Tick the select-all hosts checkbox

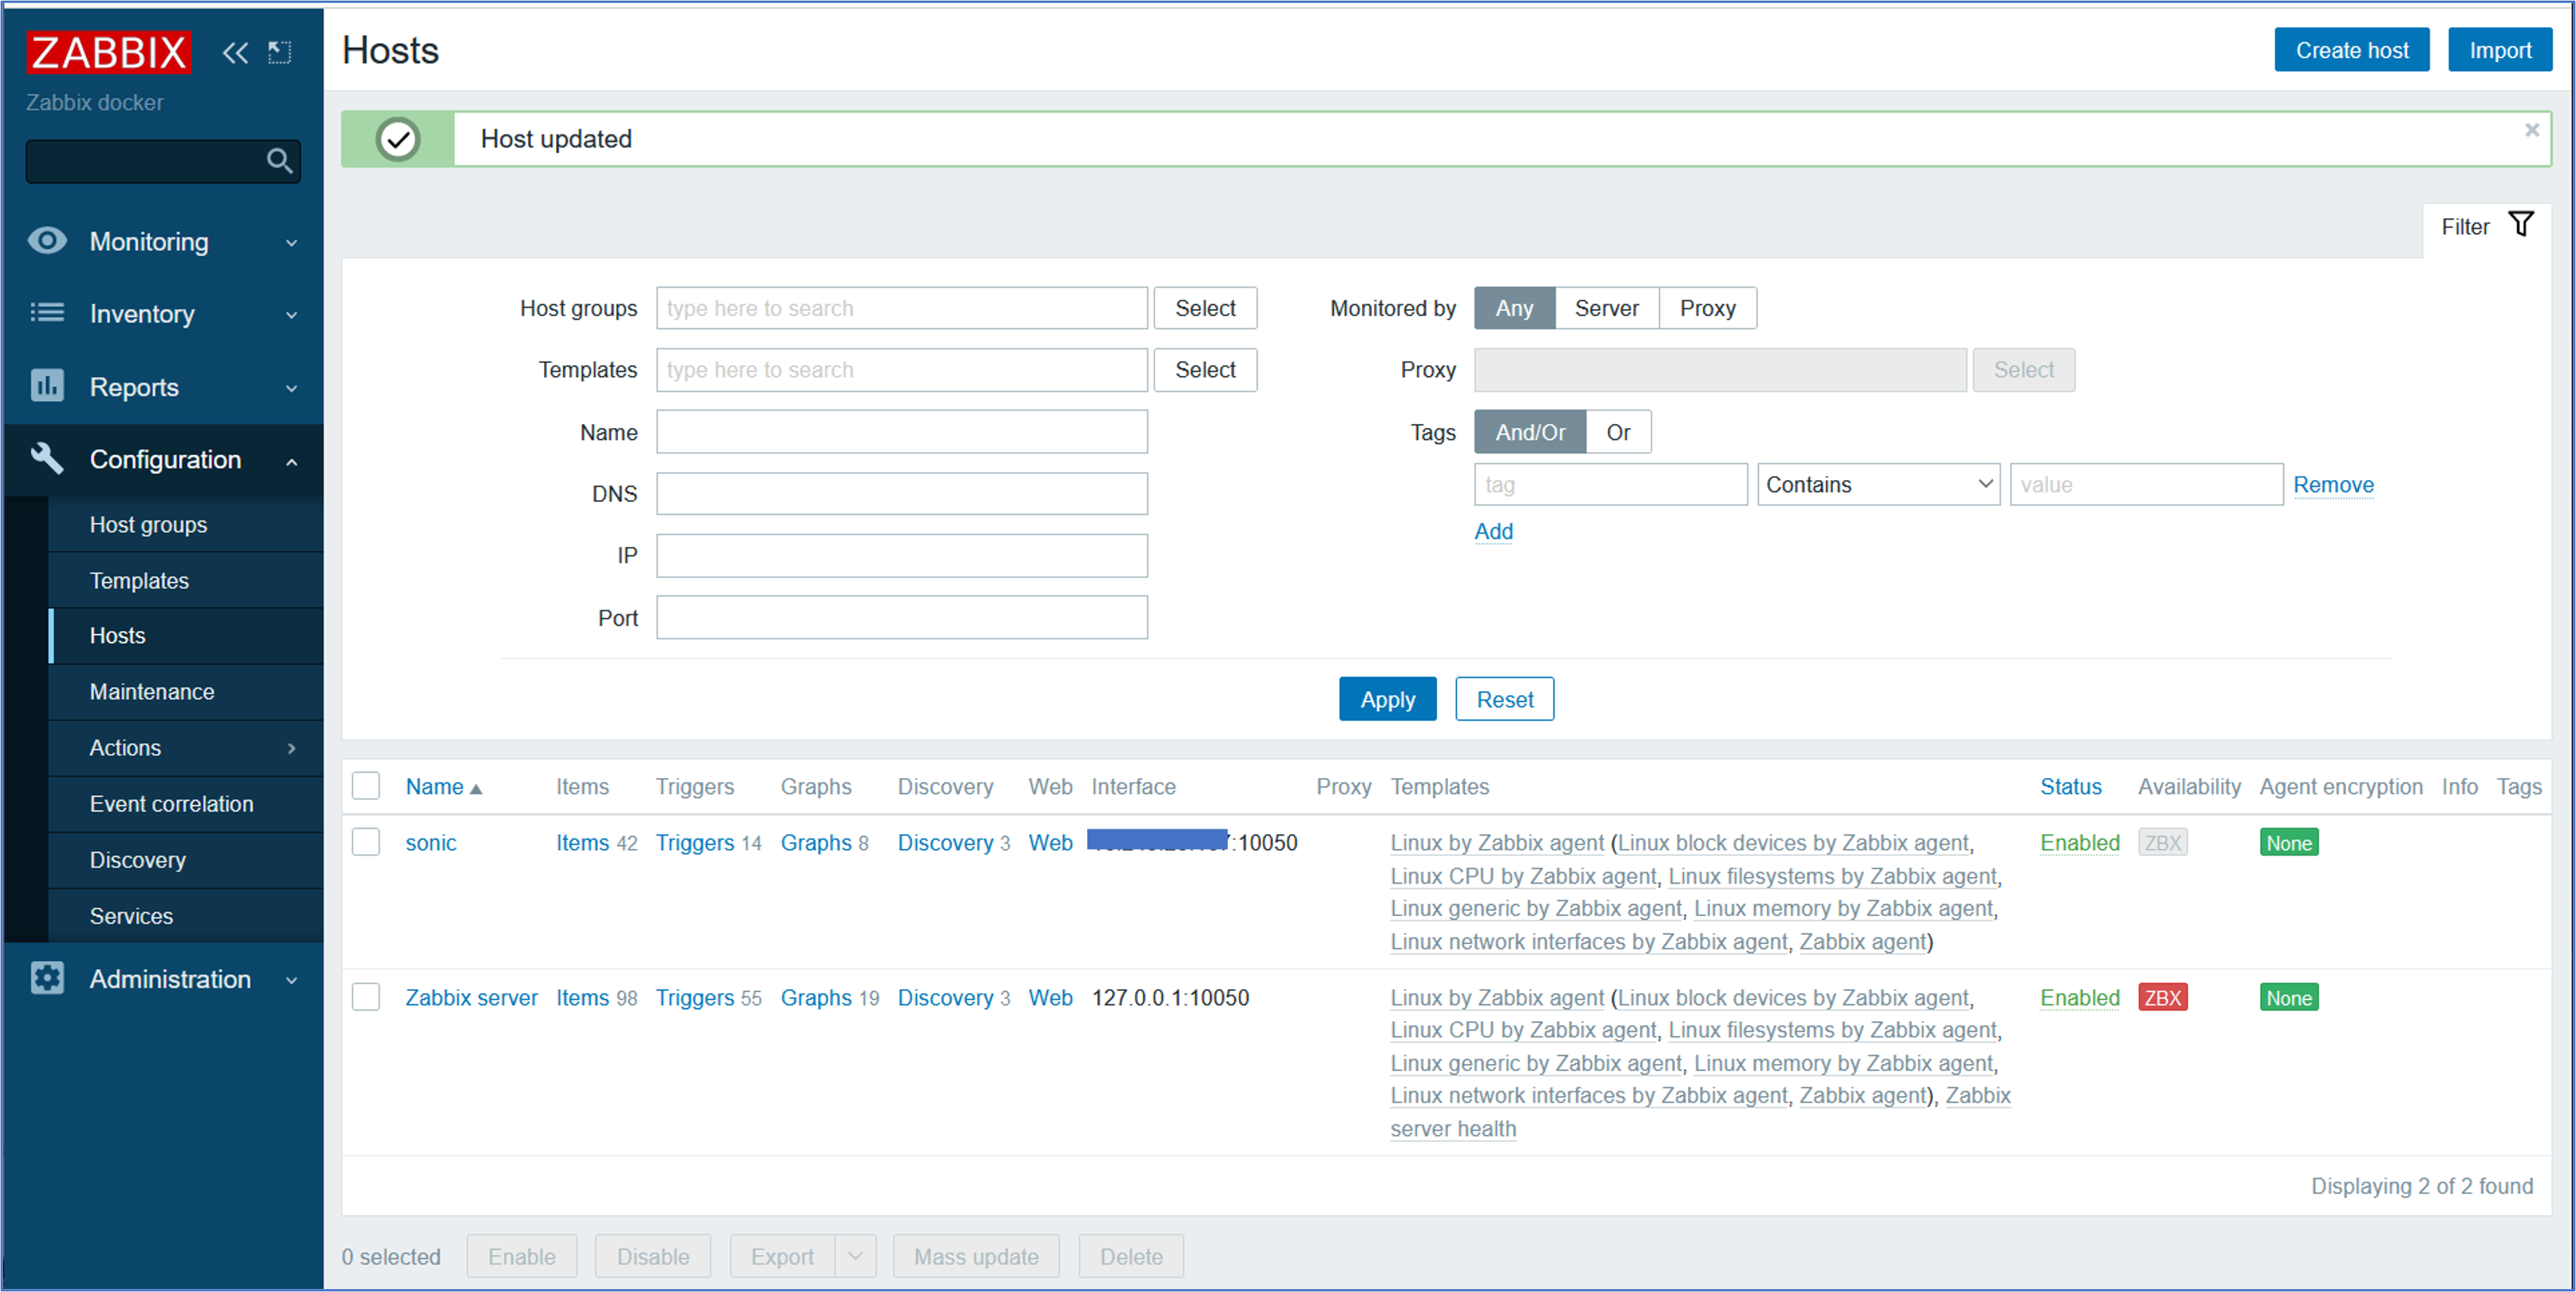[x=366, y=786]
